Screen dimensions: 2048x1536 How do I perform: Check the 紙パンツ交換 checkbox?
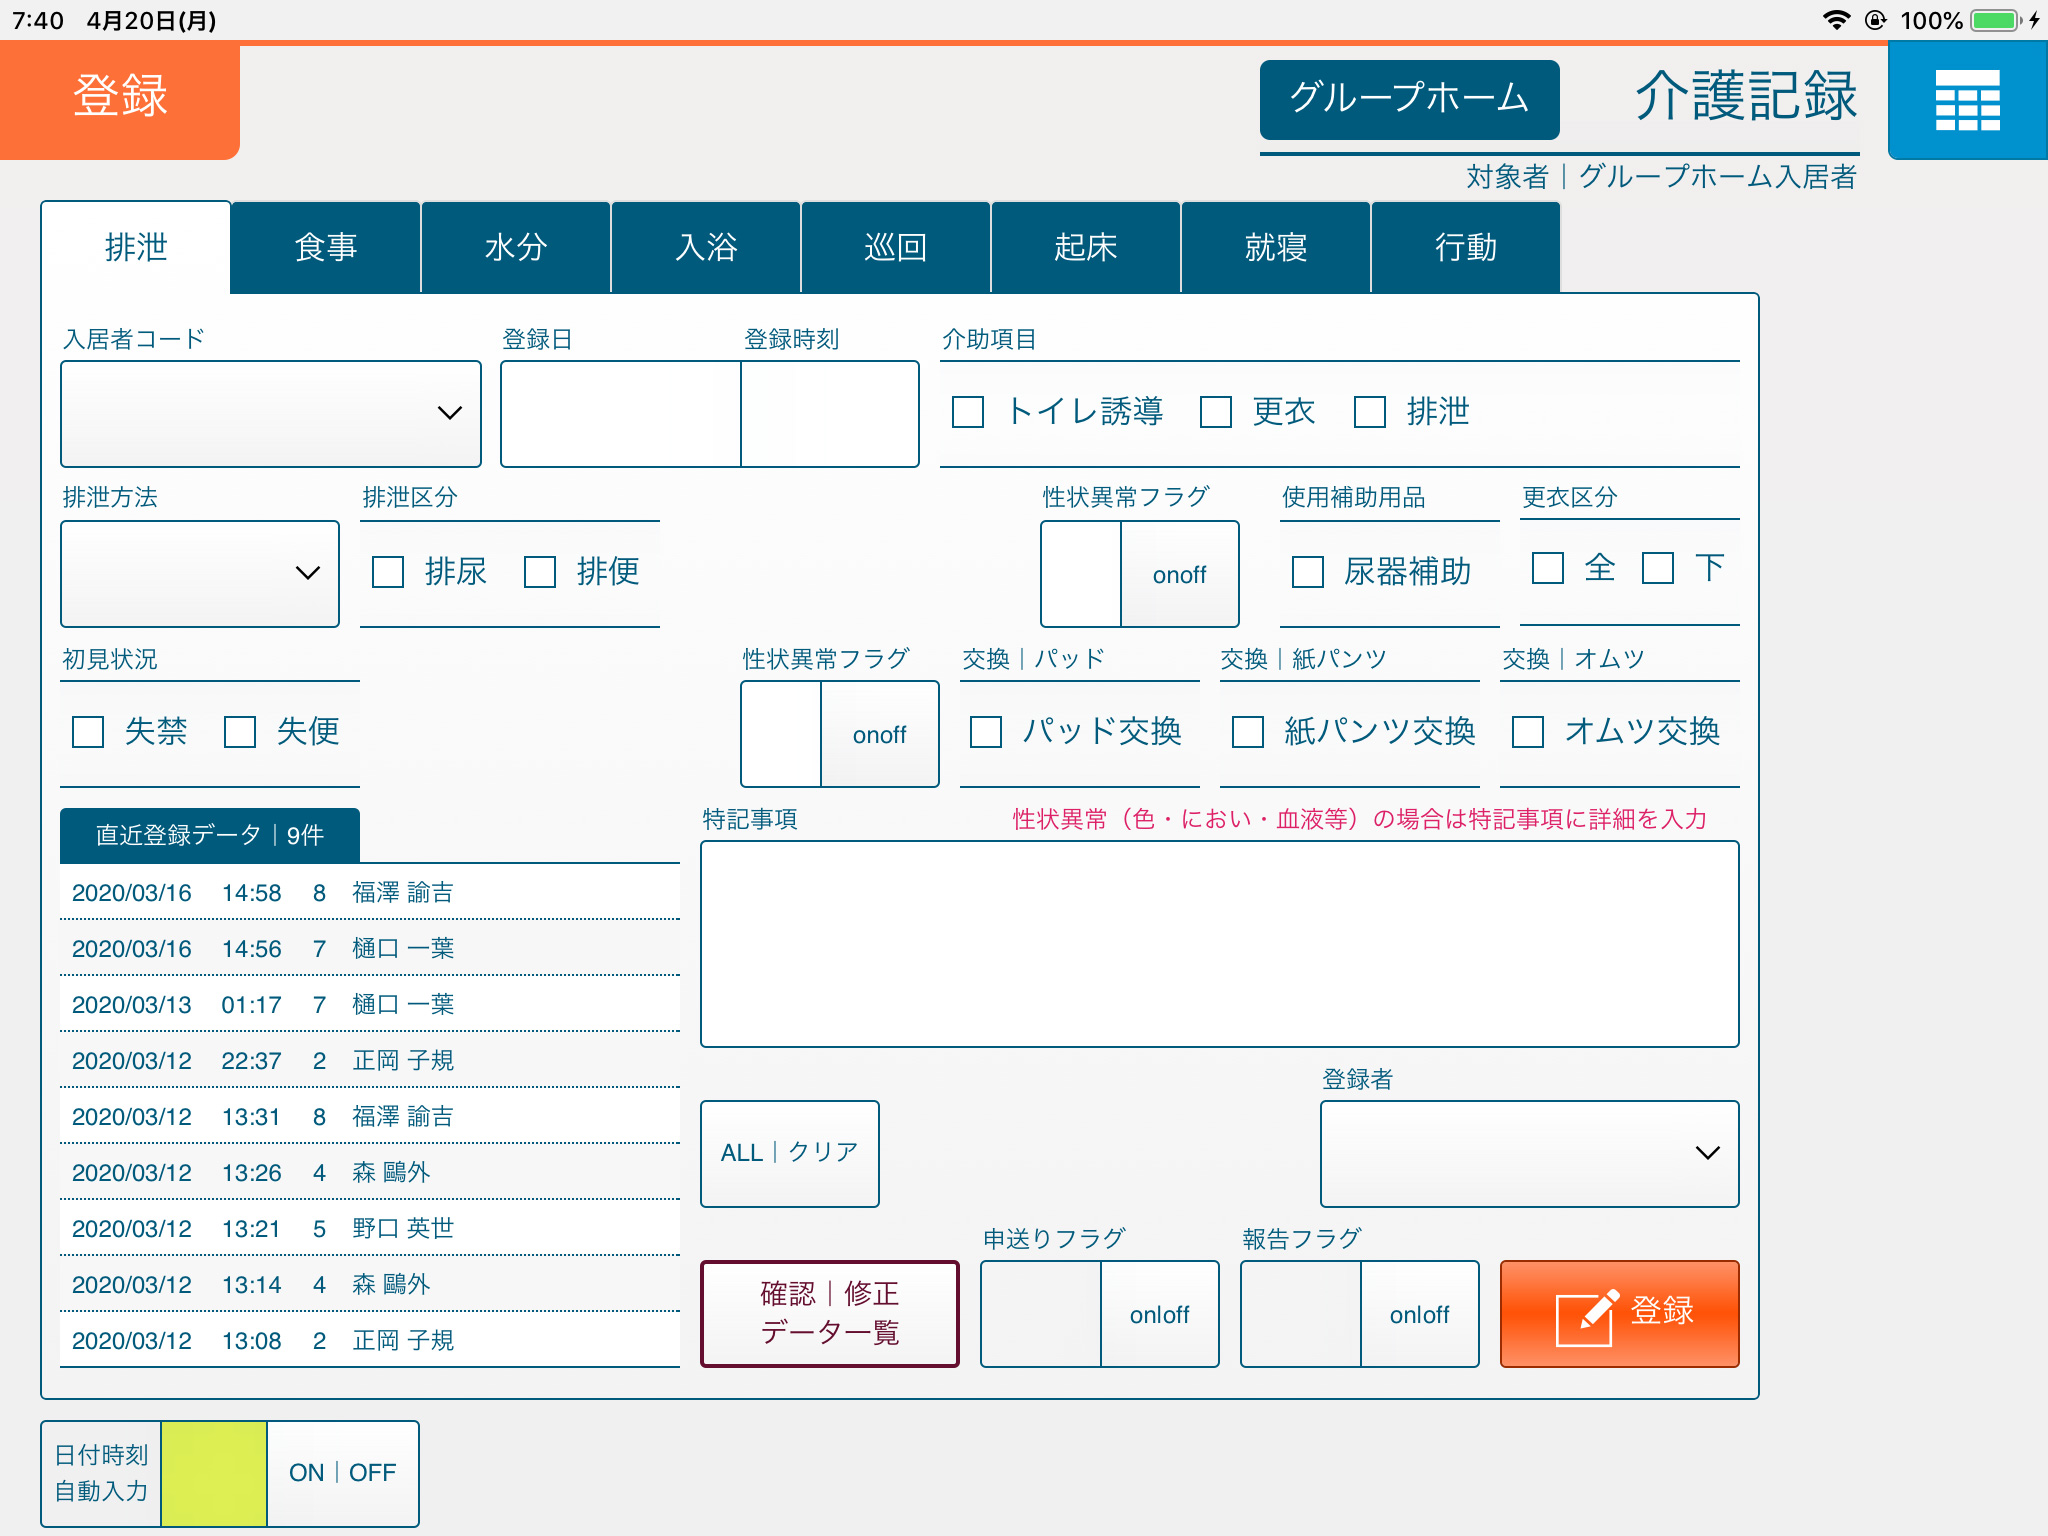(x=1248, y=732)
